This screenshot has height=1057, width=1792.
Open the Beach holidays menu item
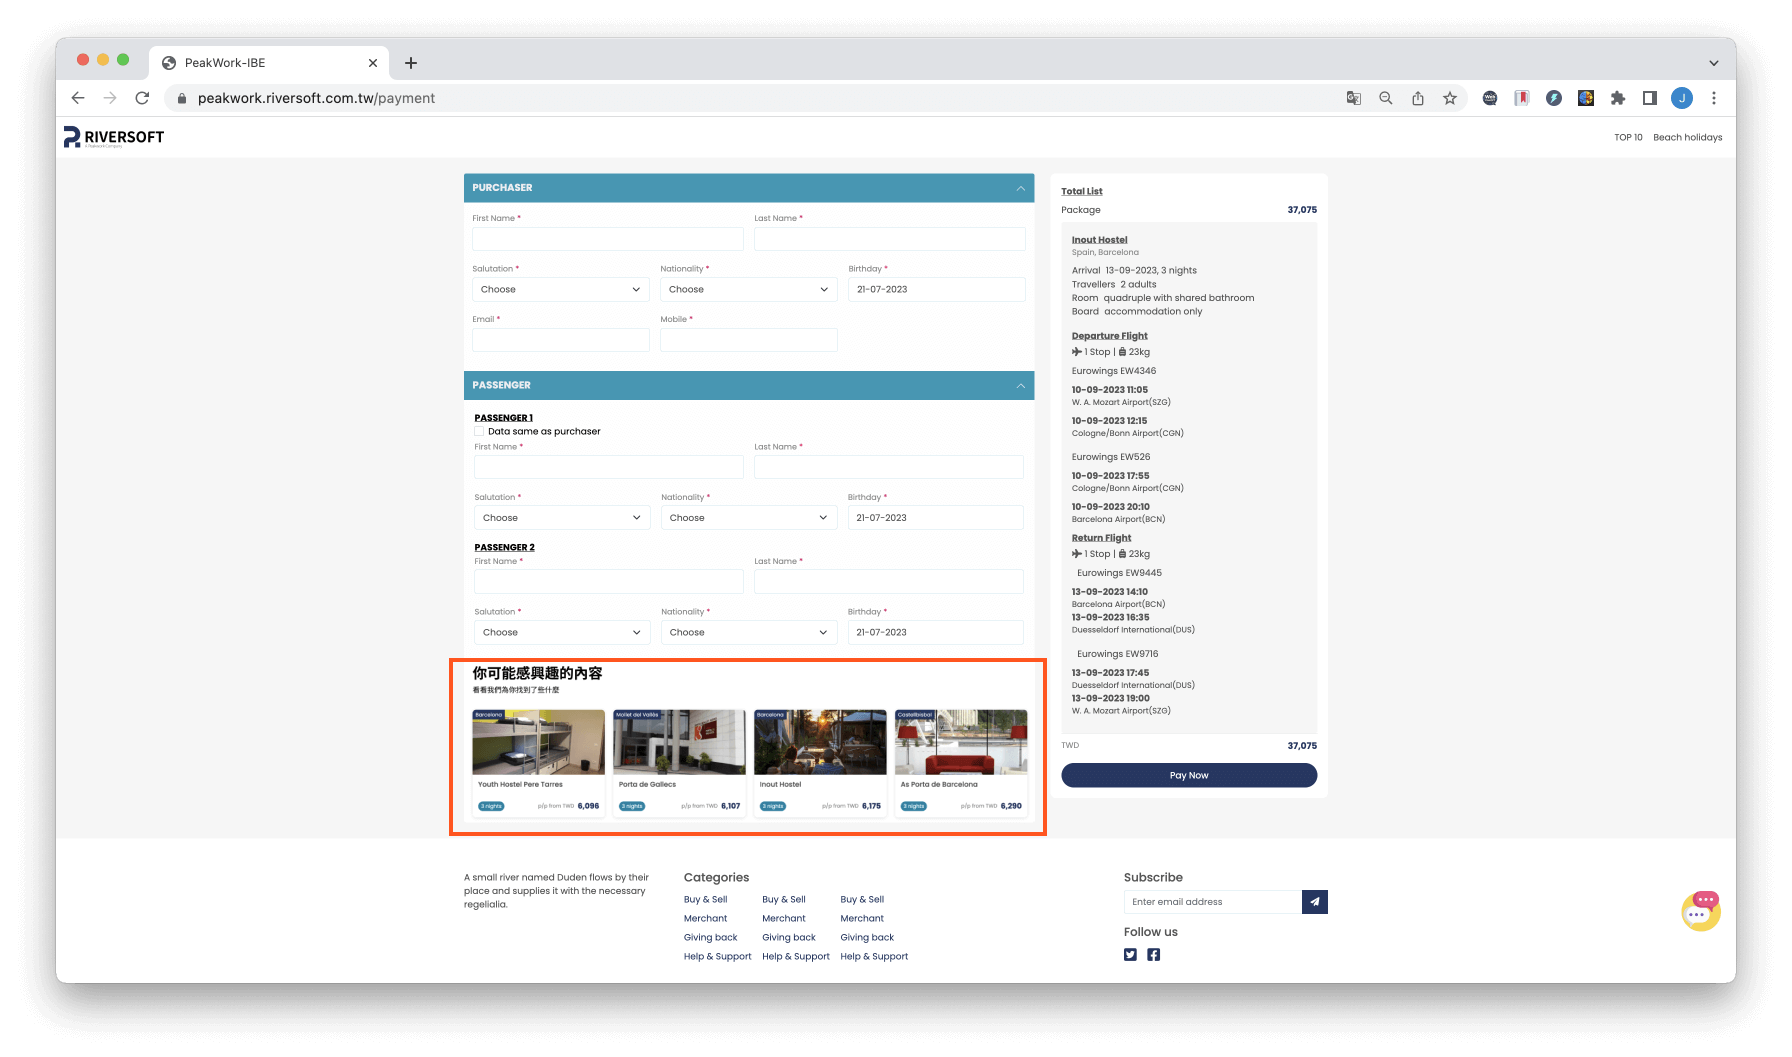(1688, 138)
